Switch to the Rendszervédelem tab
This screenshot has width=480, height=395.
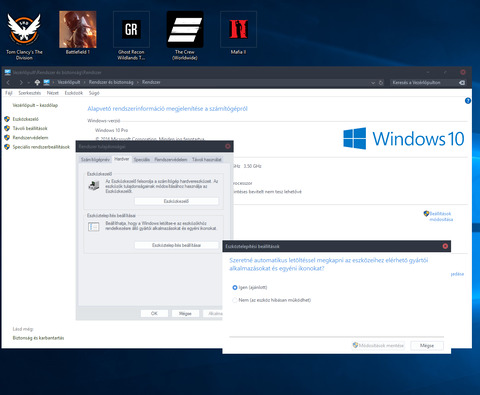(x=171, y=160)
